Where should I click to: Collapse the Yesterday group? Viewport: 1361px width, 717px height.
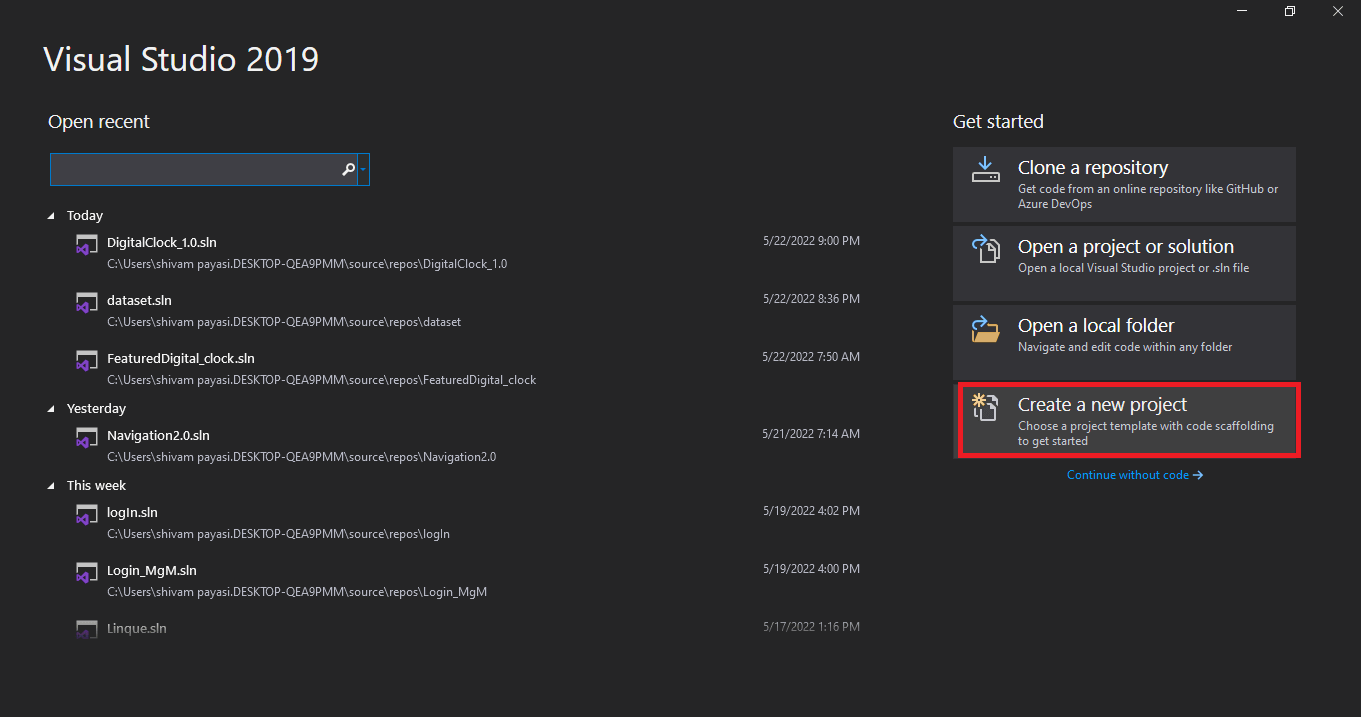click(x=52, y=409)
